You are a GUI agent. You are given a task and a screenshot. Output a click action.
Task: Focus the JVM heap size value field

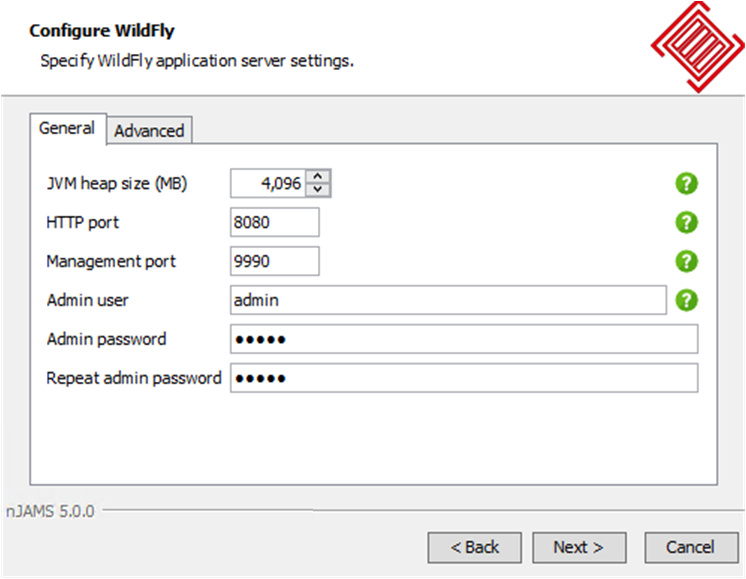tap(268, 183)
